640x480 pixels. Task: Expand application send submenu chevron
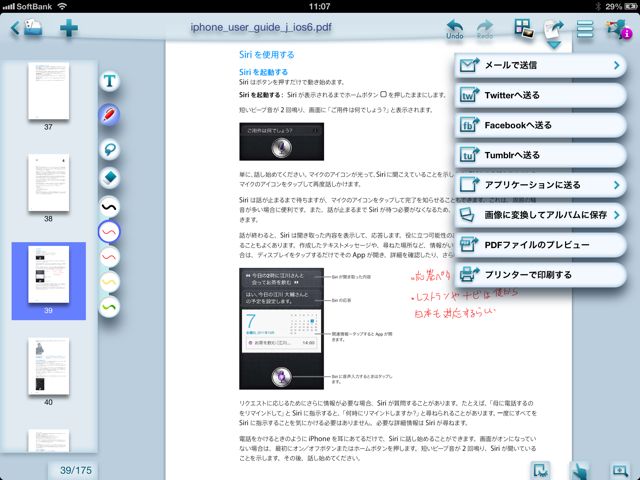(x=617, y=185)
